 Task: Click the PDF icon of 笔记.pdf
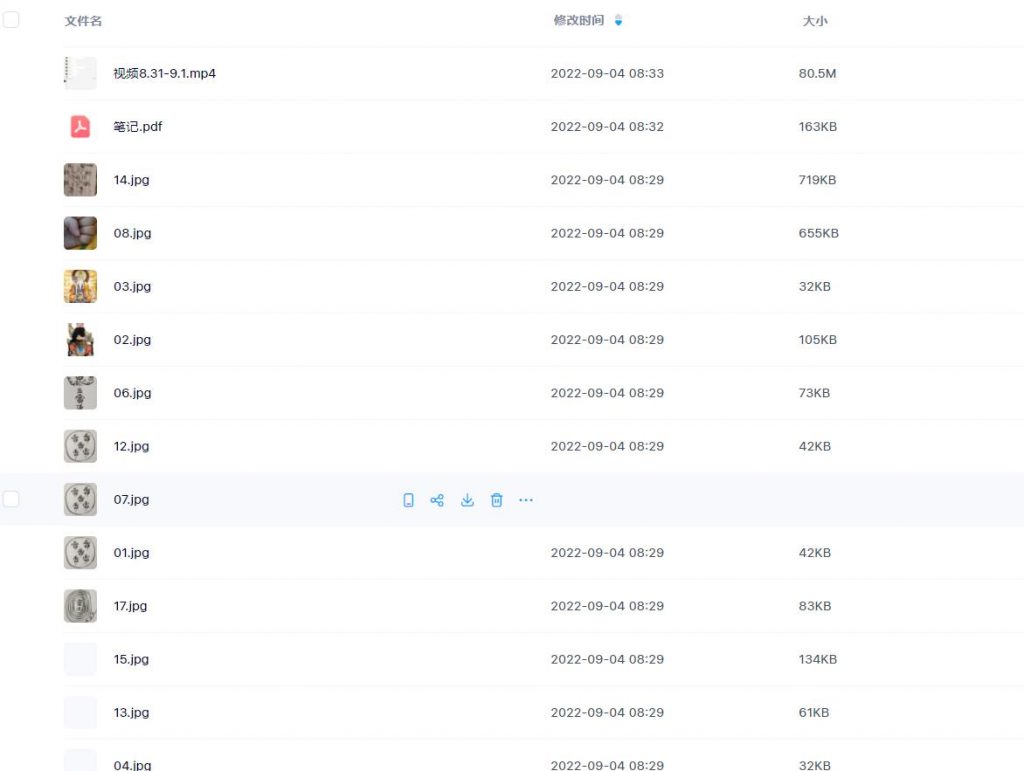80,127
